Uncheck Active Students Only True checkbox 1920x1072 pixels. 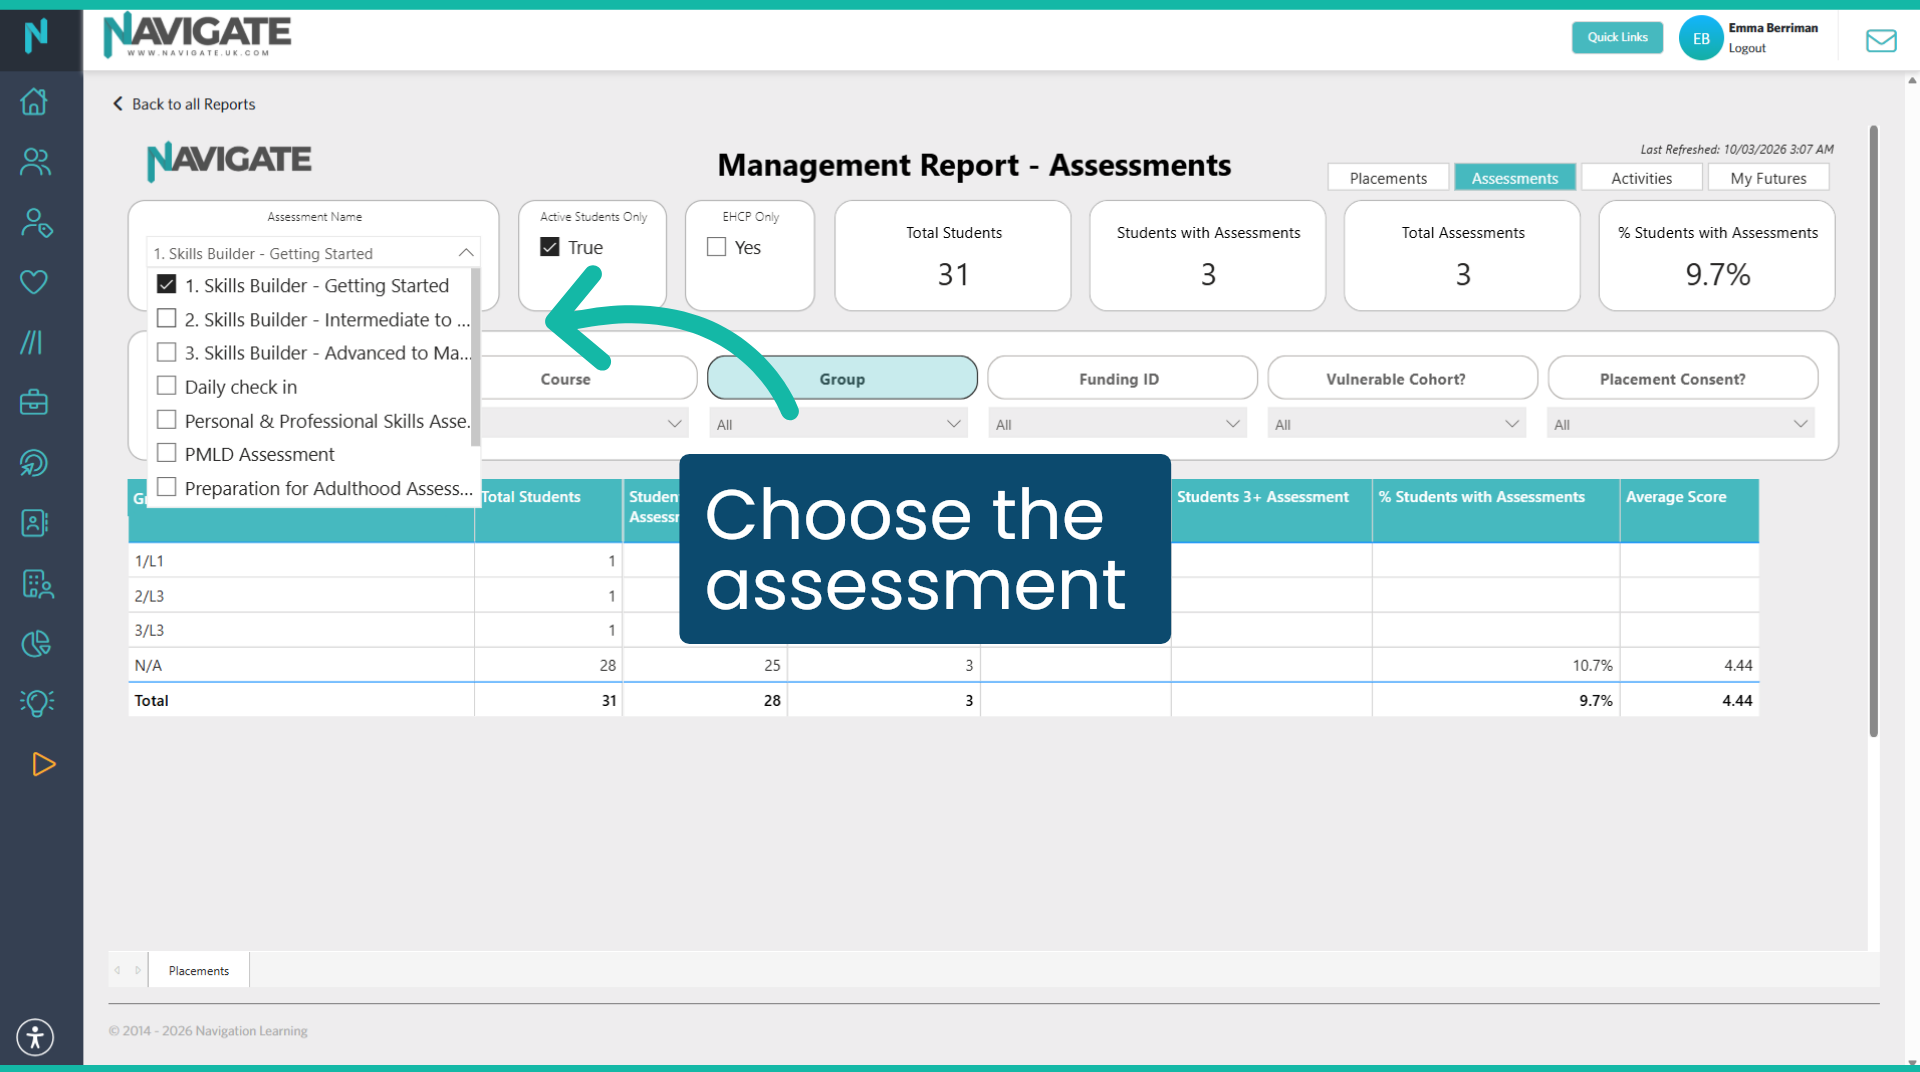(549, 246)
